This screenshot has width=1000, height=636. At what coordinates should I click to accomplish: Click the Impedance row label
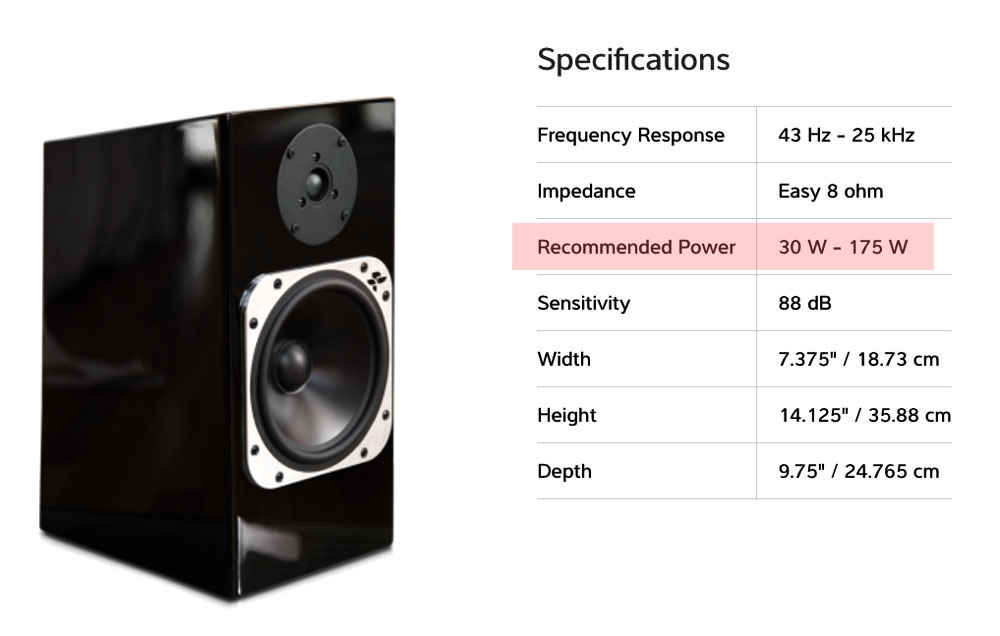pyautogui.click(x=586, y=191)
